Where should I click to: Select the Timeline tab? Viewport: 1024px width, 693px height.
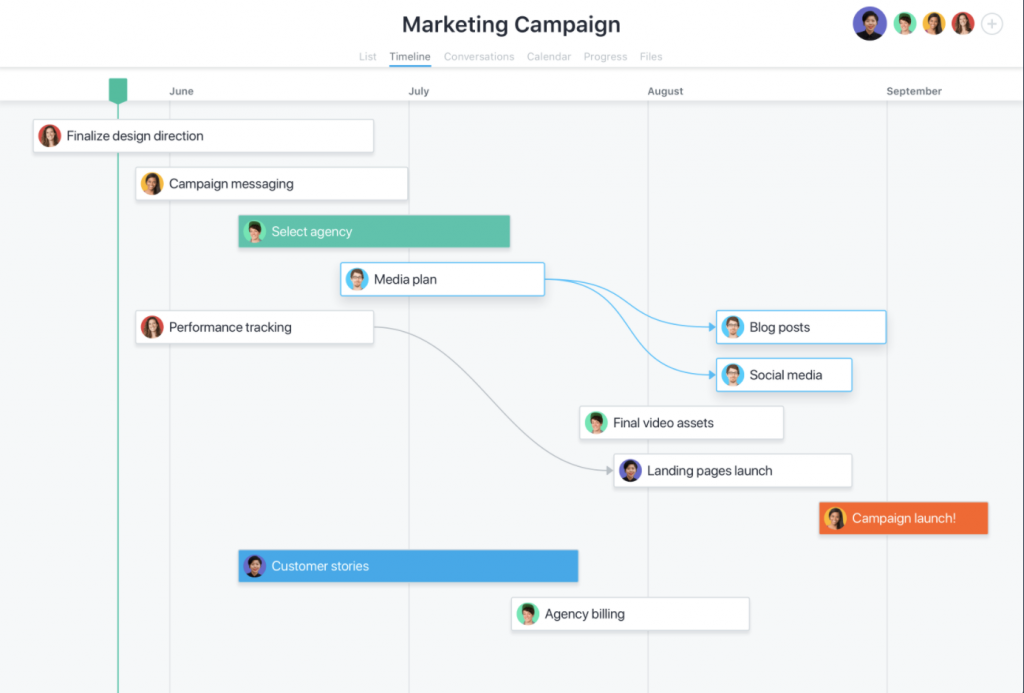409,57
